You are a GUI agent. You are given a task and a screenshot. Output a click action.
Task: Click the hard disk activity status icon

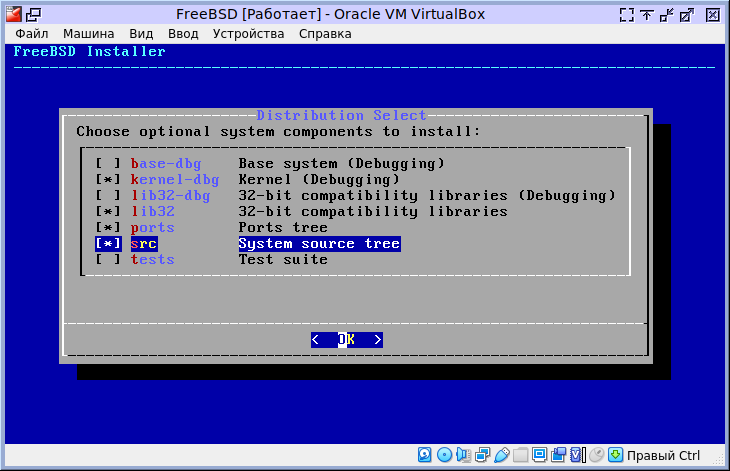pos(425,455)
